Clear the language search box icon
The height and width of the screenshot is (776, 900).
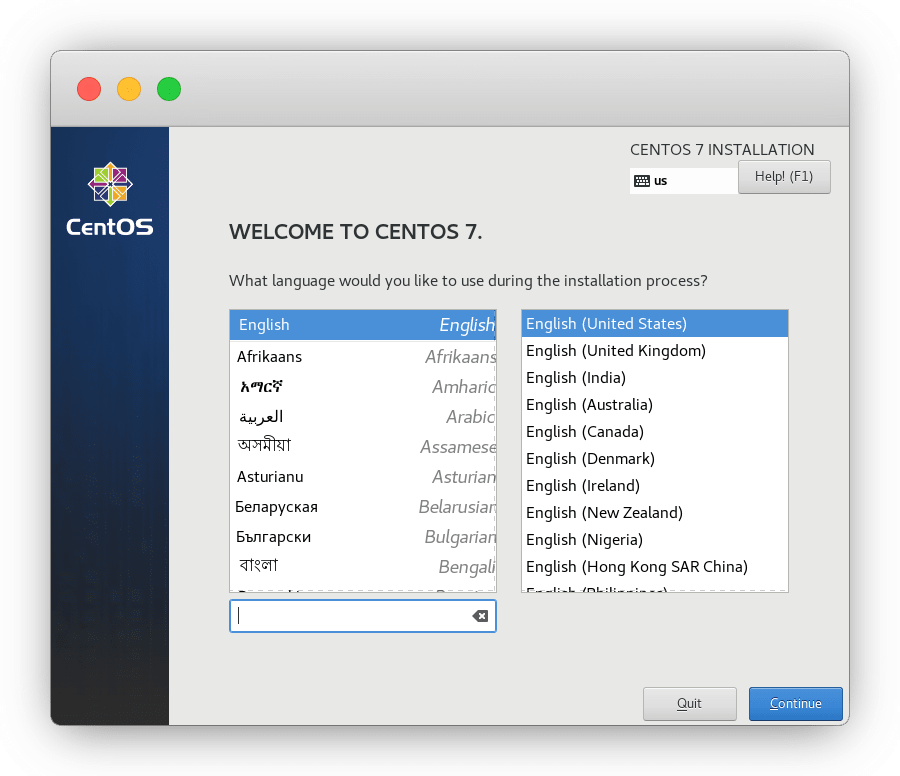pos(480,616)
